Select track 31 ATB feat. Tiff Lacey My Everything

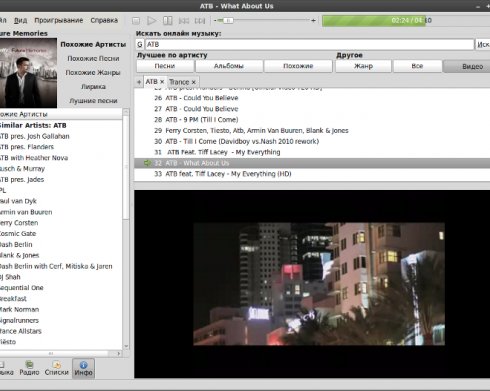[x=312, y=152]
